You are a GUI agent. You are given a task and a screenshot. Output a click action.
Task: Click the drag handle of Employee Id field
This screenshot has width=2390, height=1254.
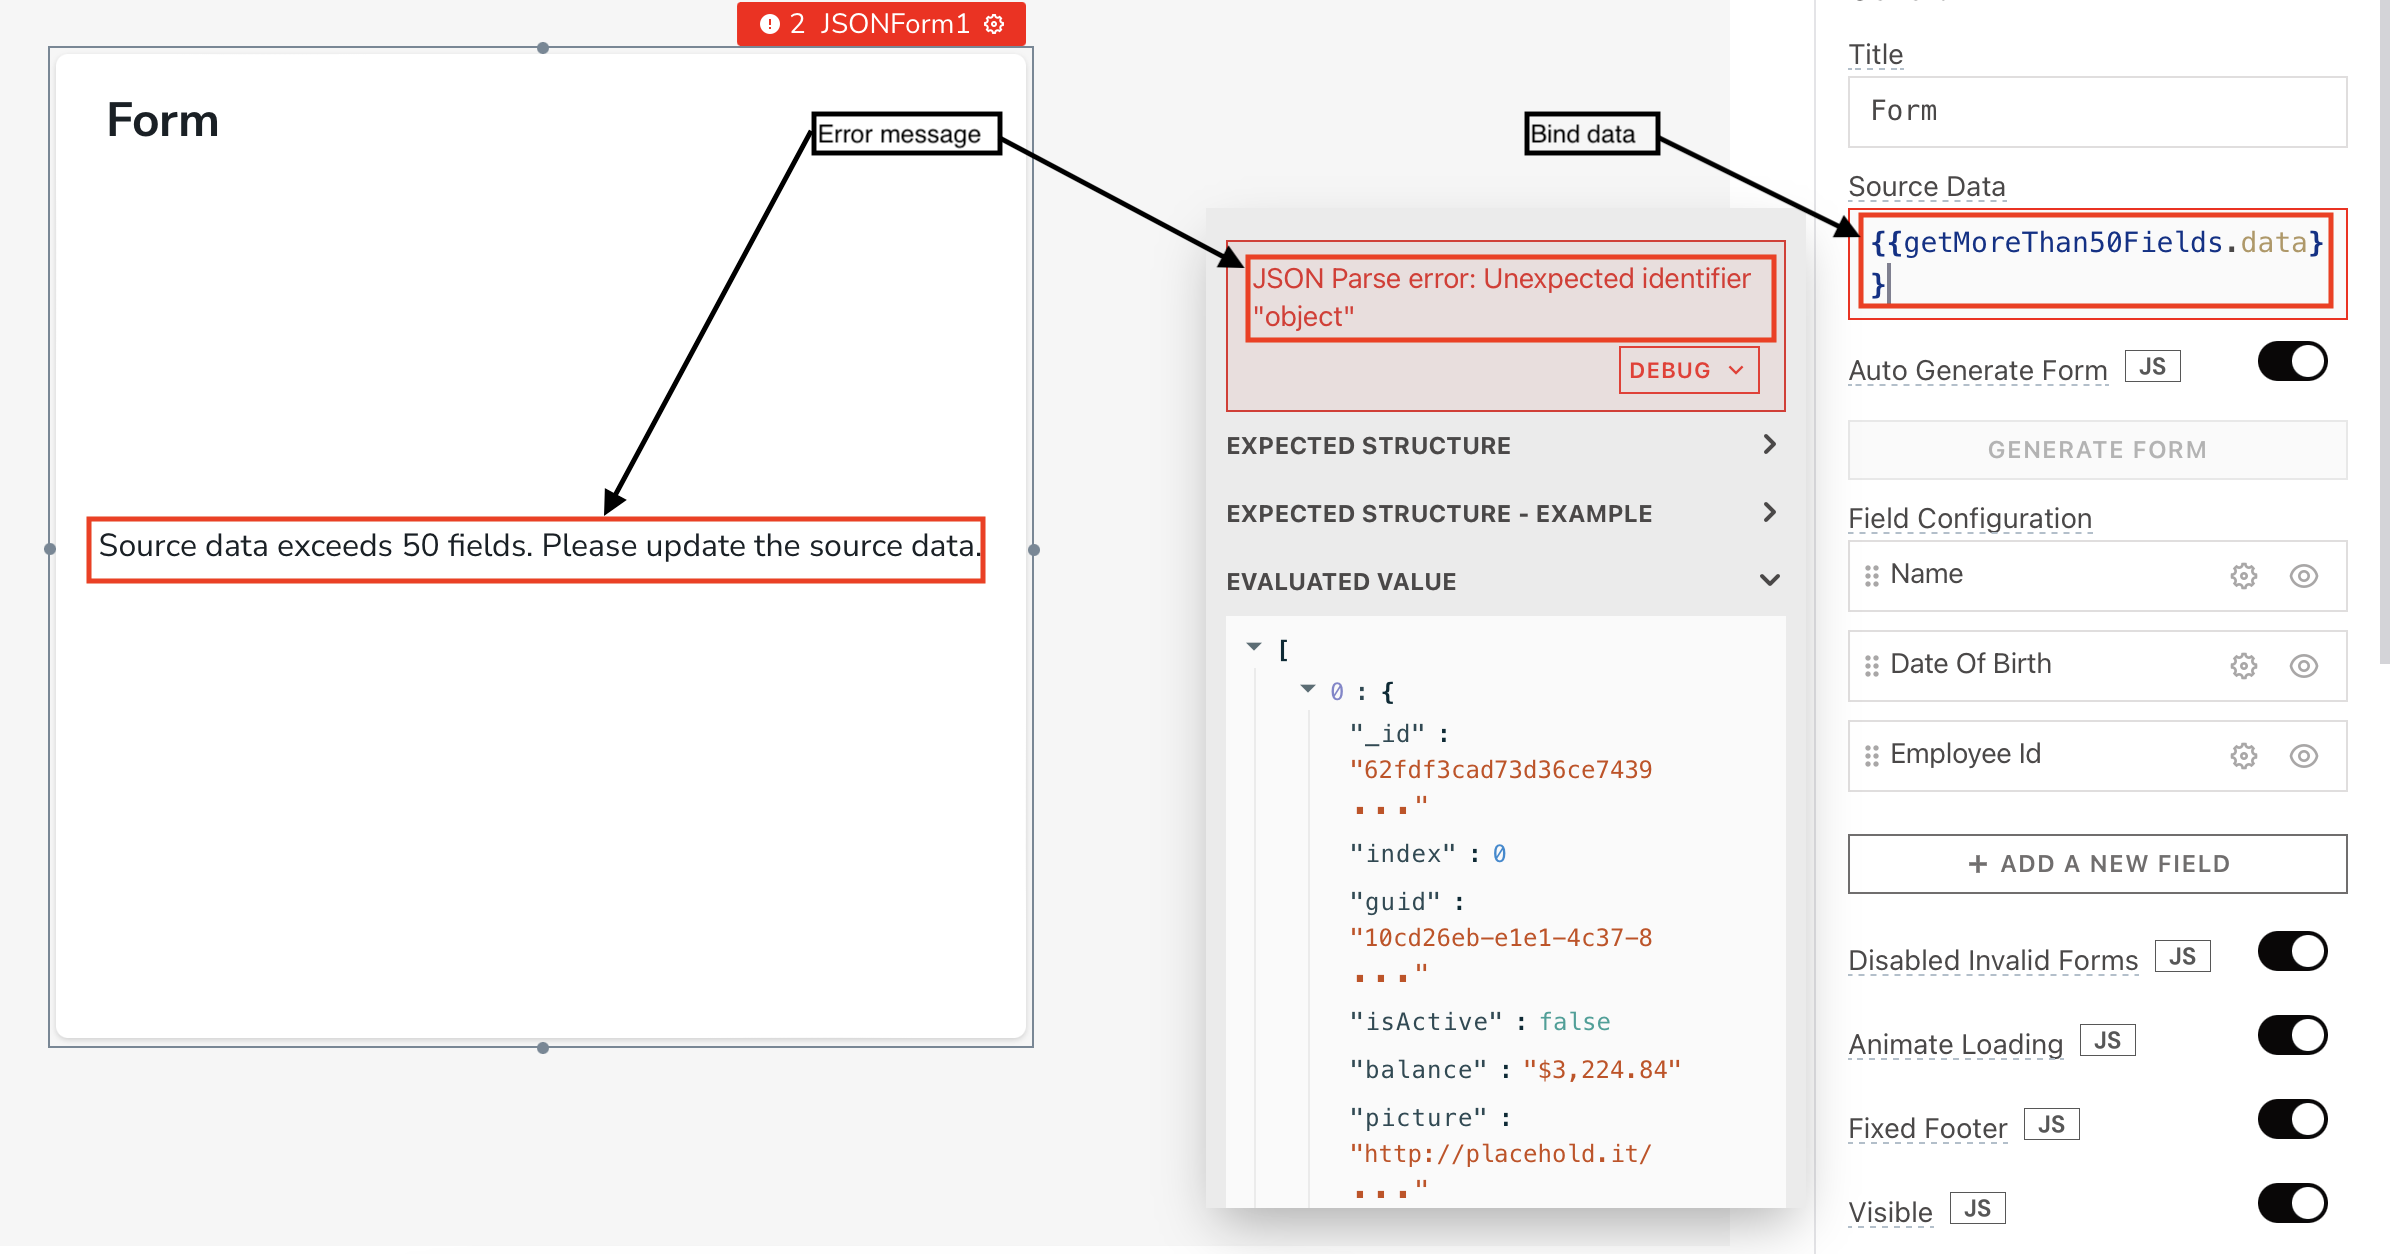(x=1871, y=756)
